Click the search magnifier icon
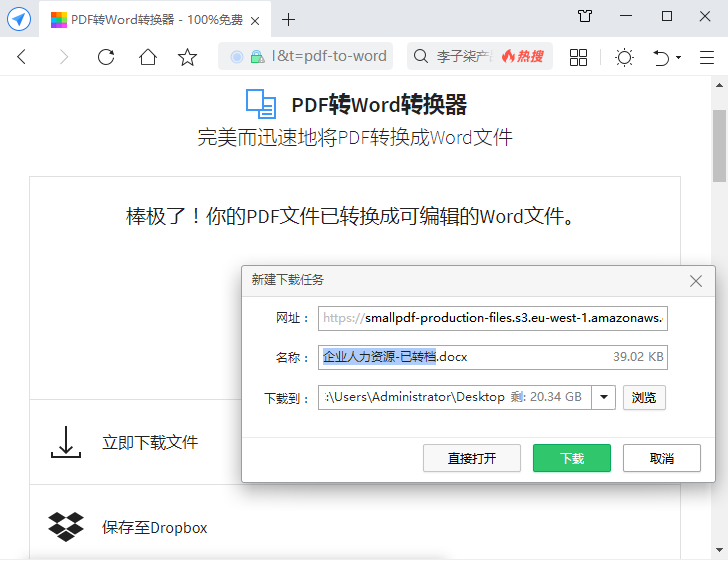The height and width of the screenshot is (562, 728). (421, 56)
